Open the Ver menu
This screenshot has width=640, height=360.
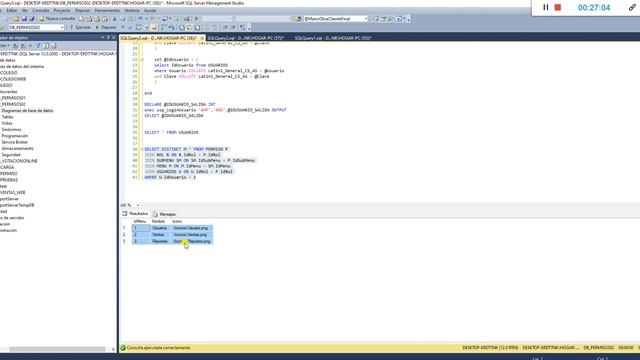click(x=25, y=11)
